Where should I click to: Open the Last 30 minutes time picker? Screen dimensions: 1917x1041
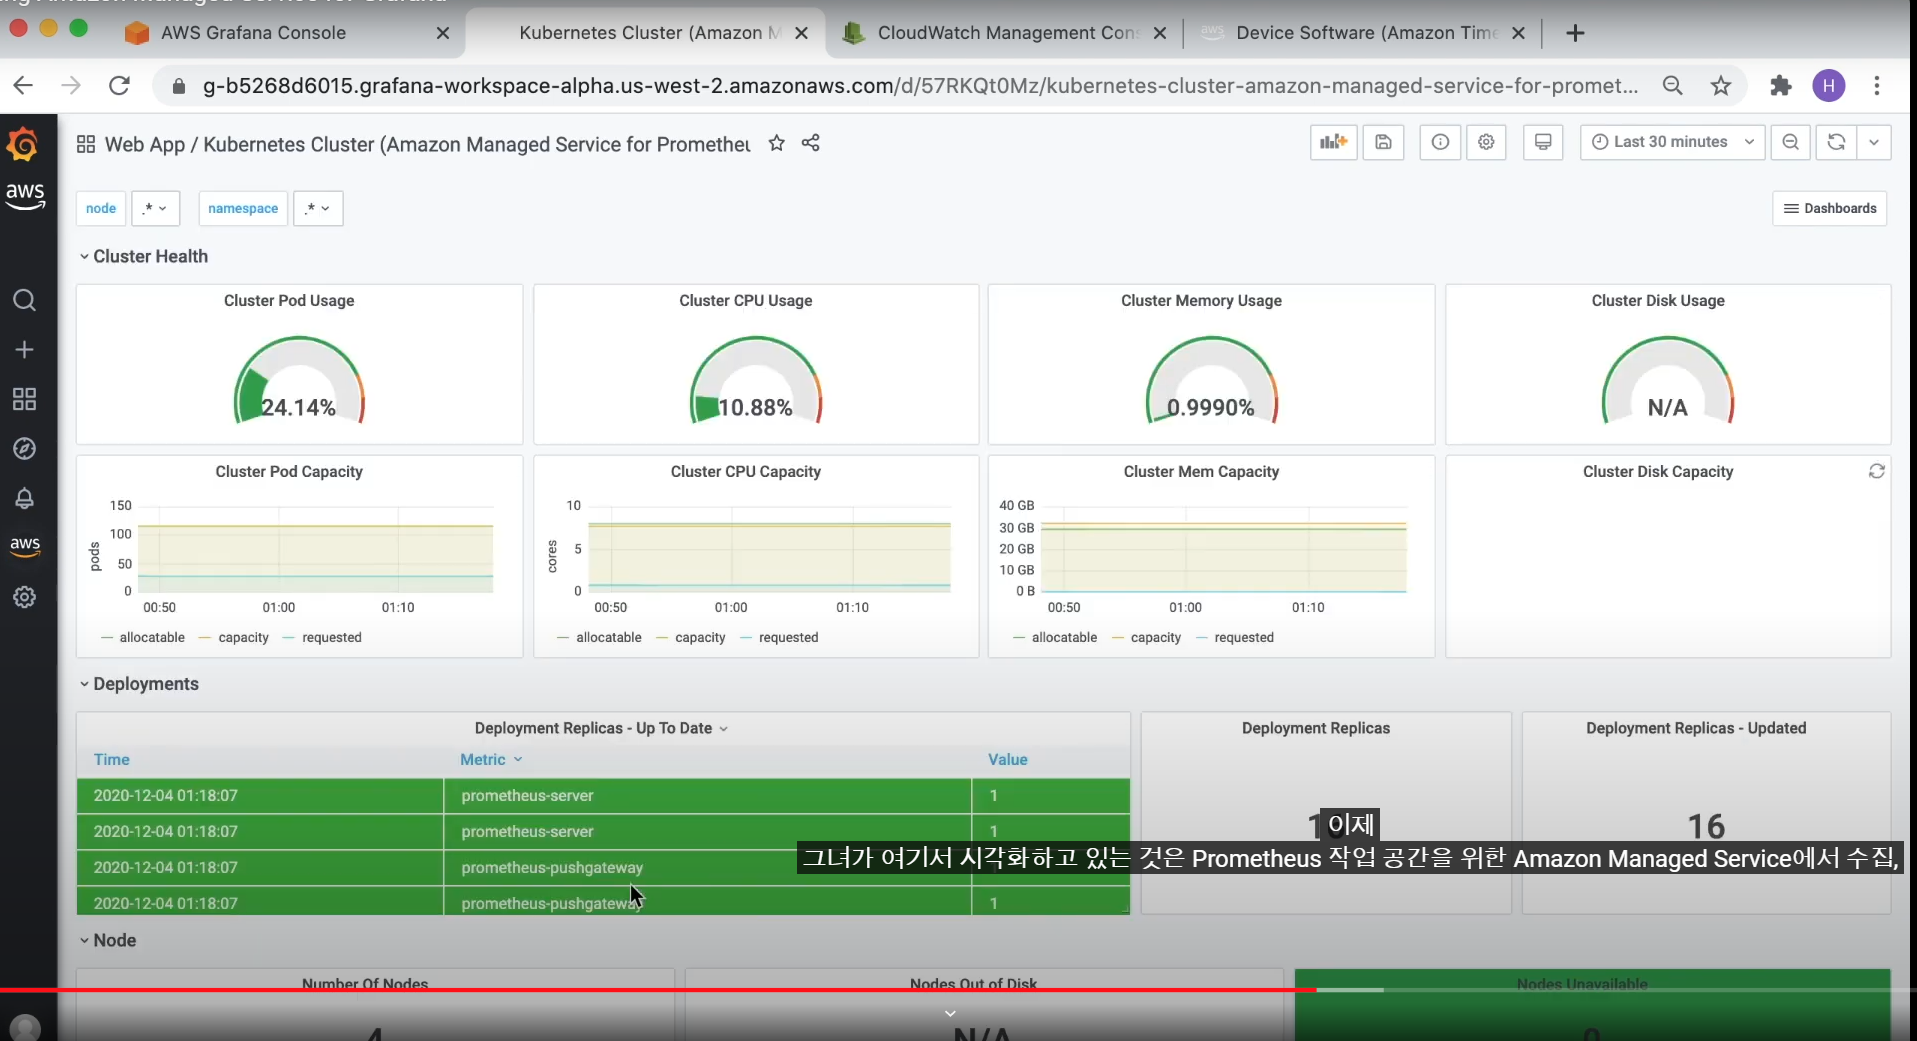coord(1673,142)
